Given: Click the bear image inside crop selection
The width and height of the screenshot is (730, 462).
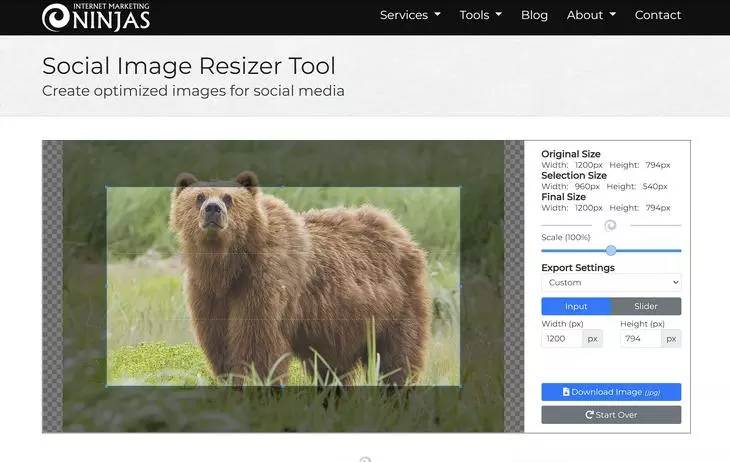Looking at the screenshot, I should pos(284,286).
